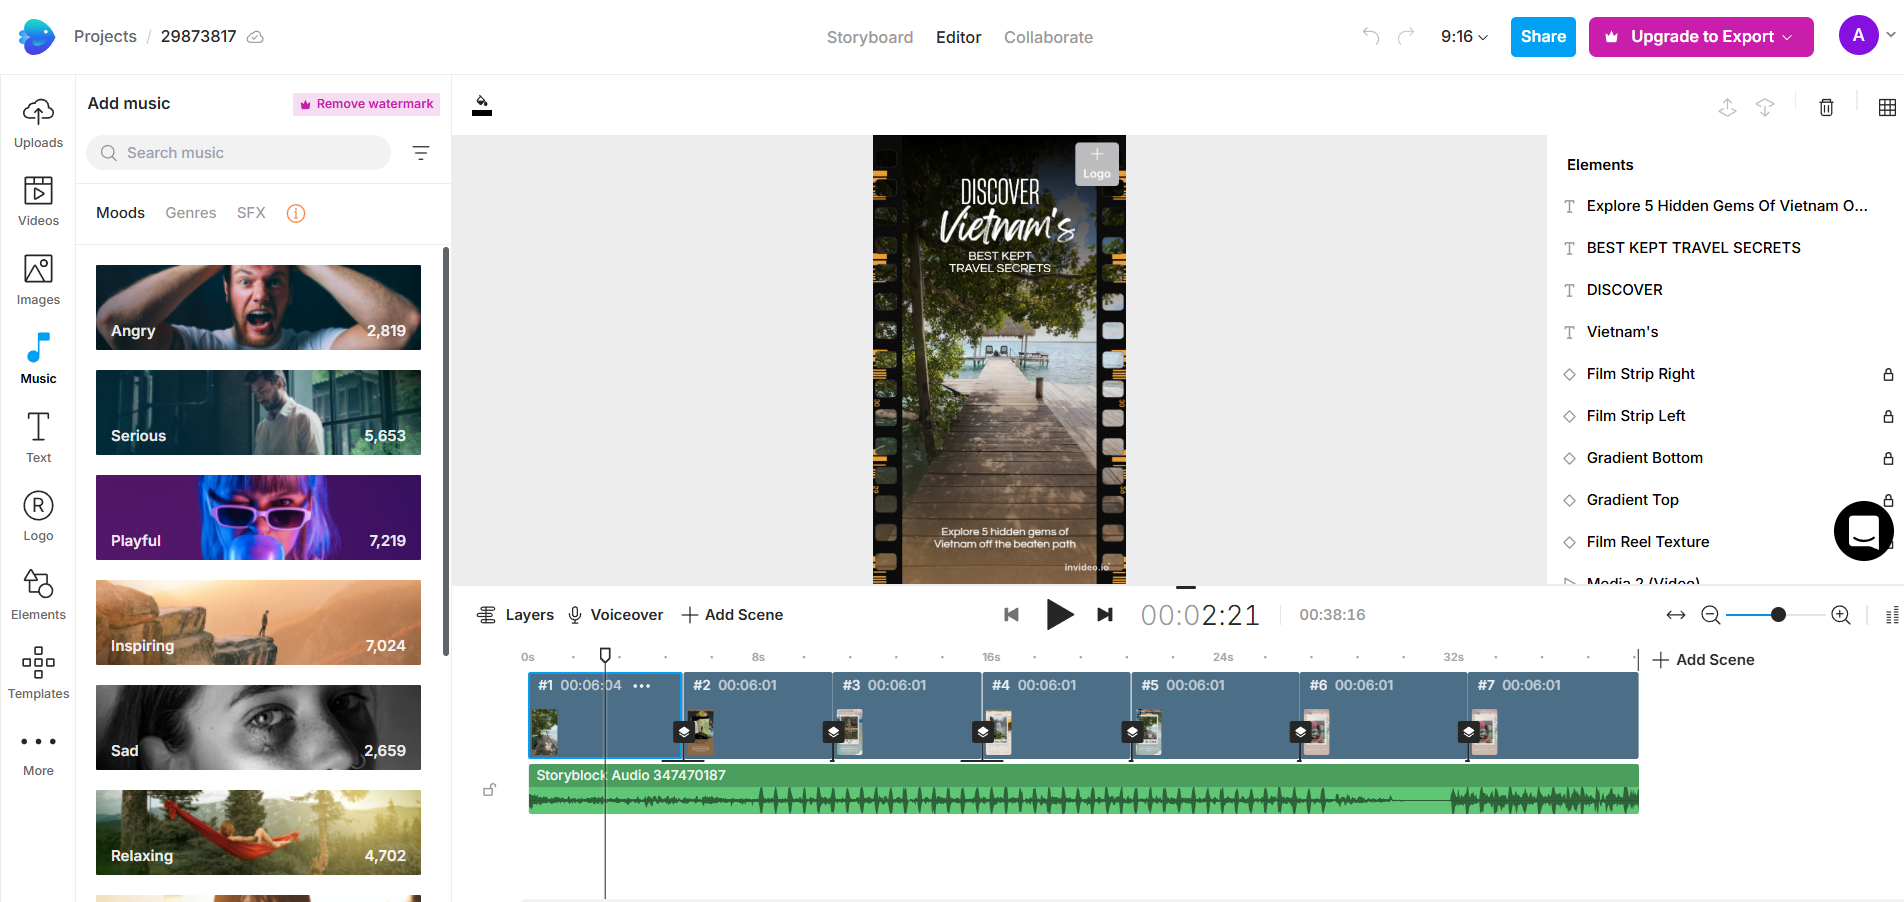Open the music filter options
1904x902 pixels.
(x=421, y=152)
